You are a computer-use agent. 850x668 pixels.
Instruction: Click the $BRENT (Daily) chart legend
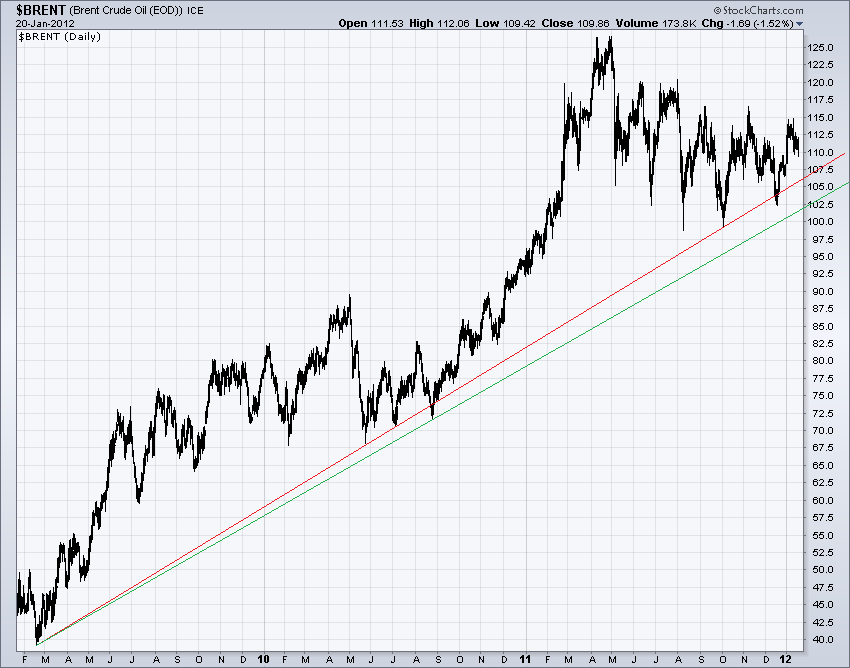click(x=60, y=37)
